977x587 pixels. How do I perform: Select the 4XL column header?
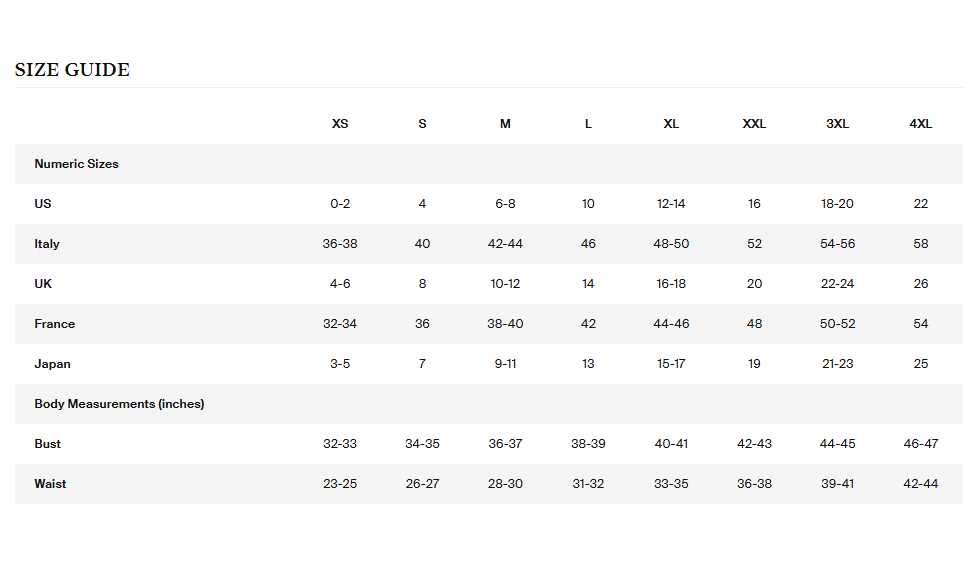(x=920, y=124)
